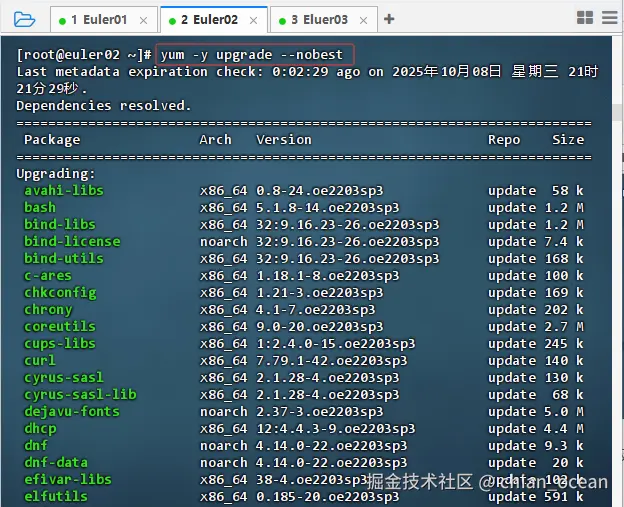This screenshot has height=507, width=624.
Task: Click the Arch column header
Action: pyautogui.click(x=215, y=140)
